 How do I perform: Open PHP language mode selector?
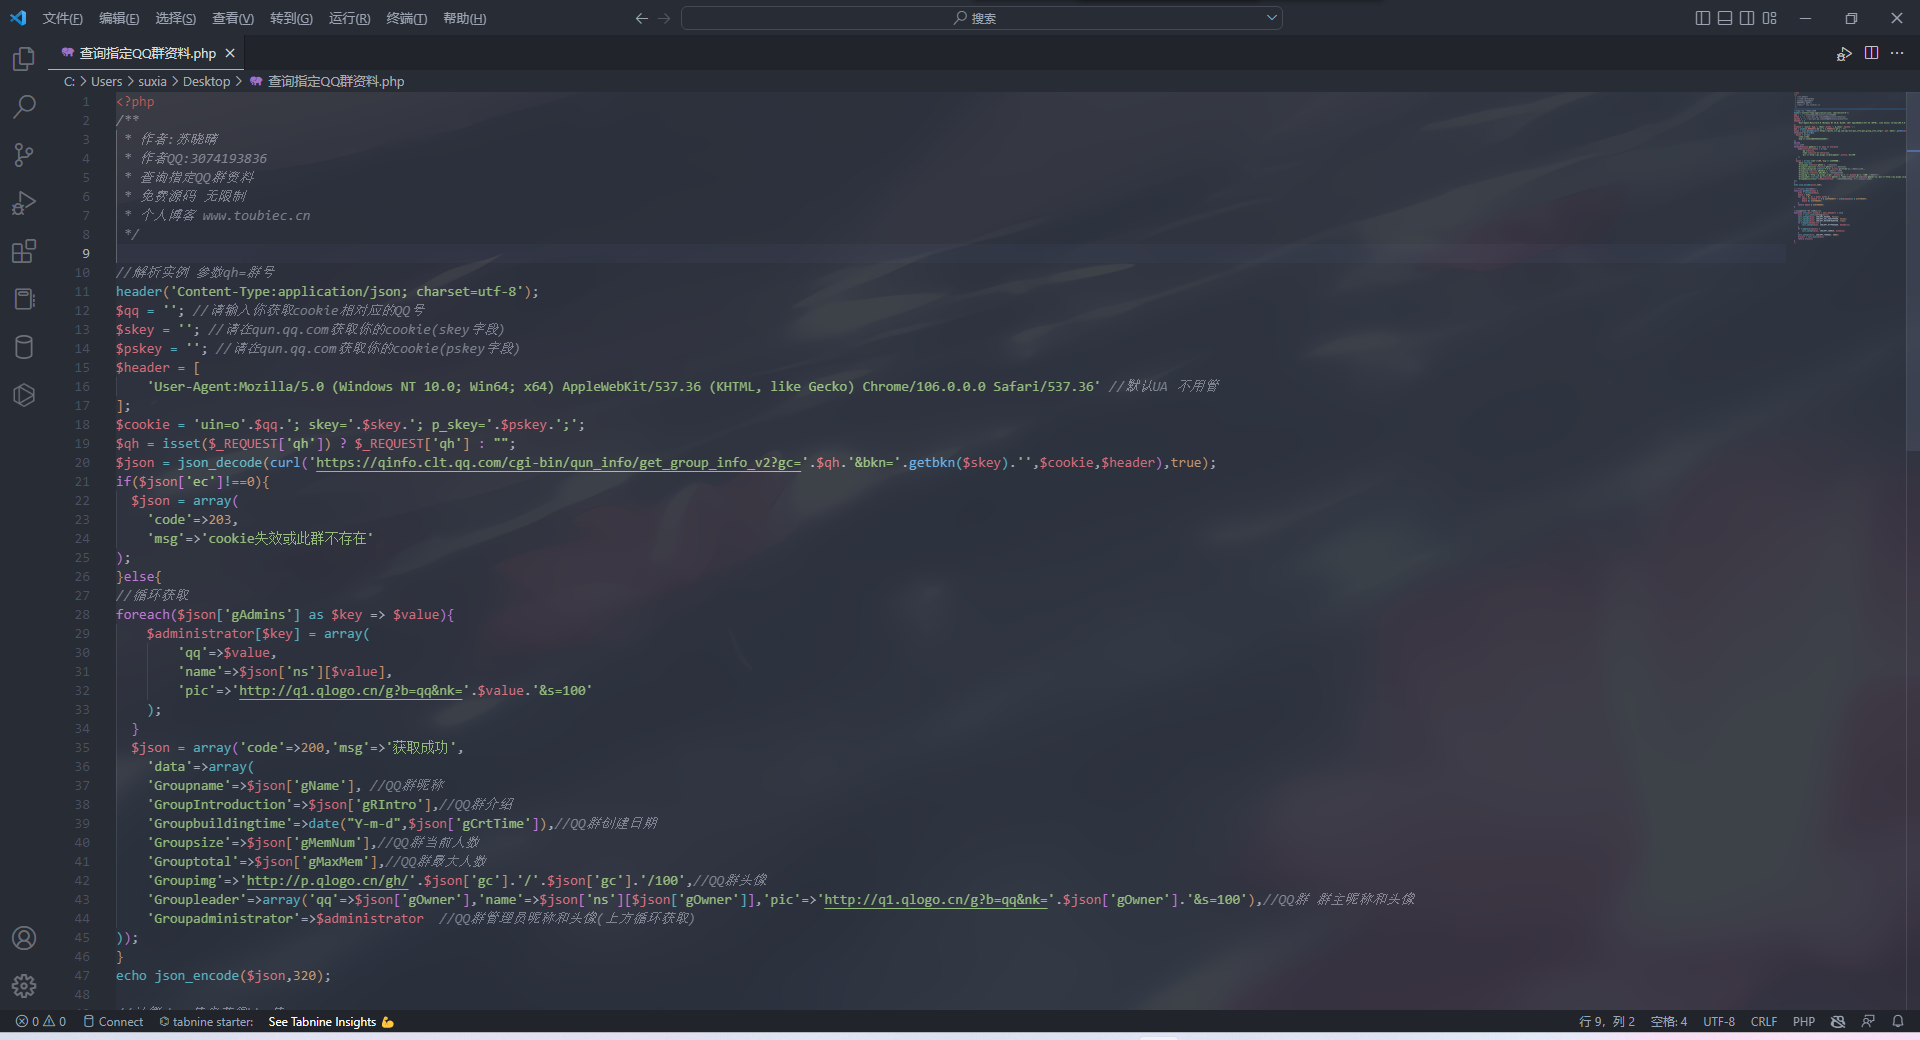[x=1803, y=1021]
